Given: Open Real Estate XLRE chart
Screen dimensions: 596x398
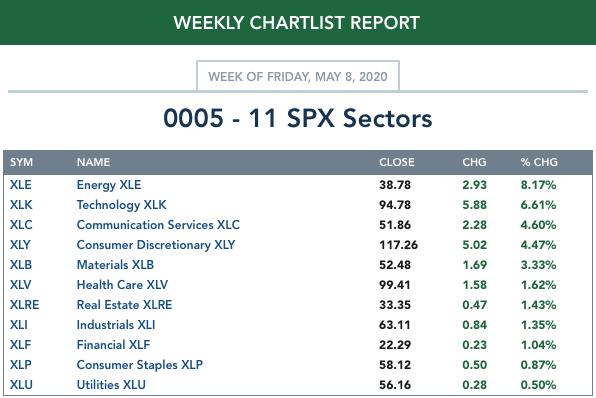Looking at the screenshot, I should 124,304.
